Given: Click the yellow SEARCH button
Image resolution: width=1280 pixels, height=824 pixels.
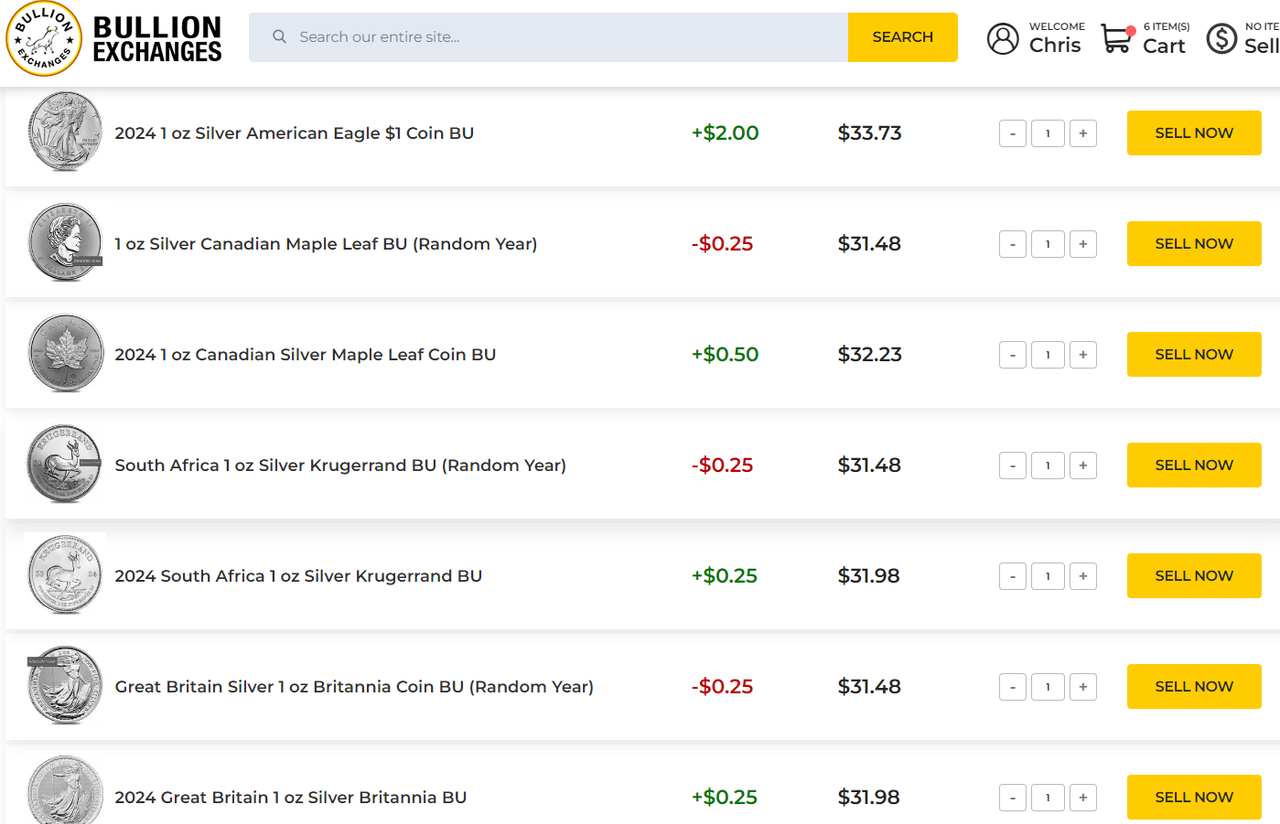Looking at the screenshot, I should [903, 37].
